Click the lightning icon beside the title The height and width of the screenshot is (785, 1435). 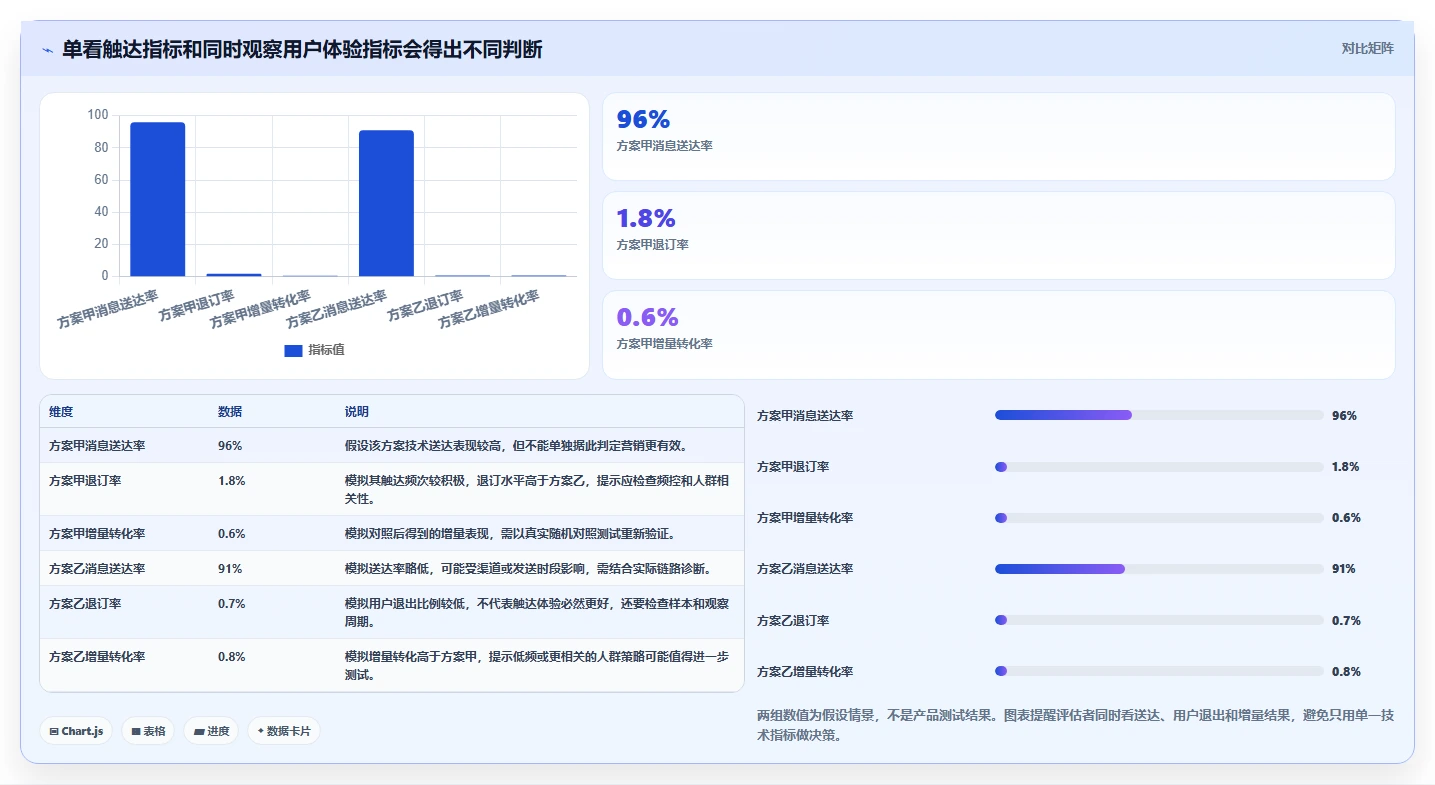click(47, 50)
